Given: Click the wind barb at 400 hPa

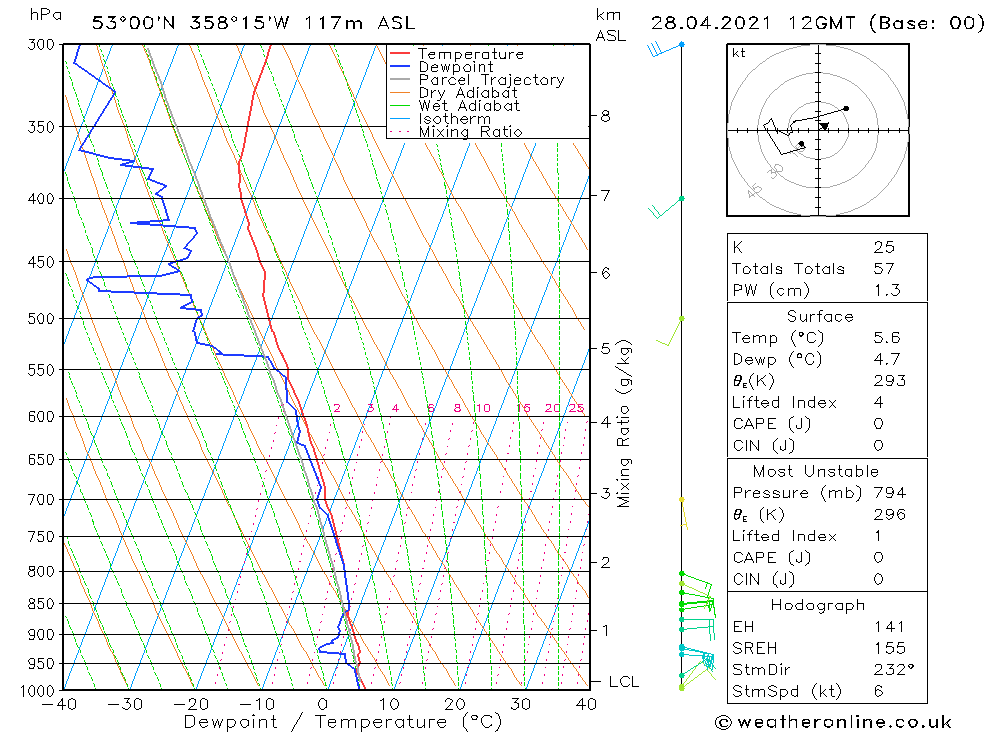Looking at the screenshot, I should coord(665,208).
